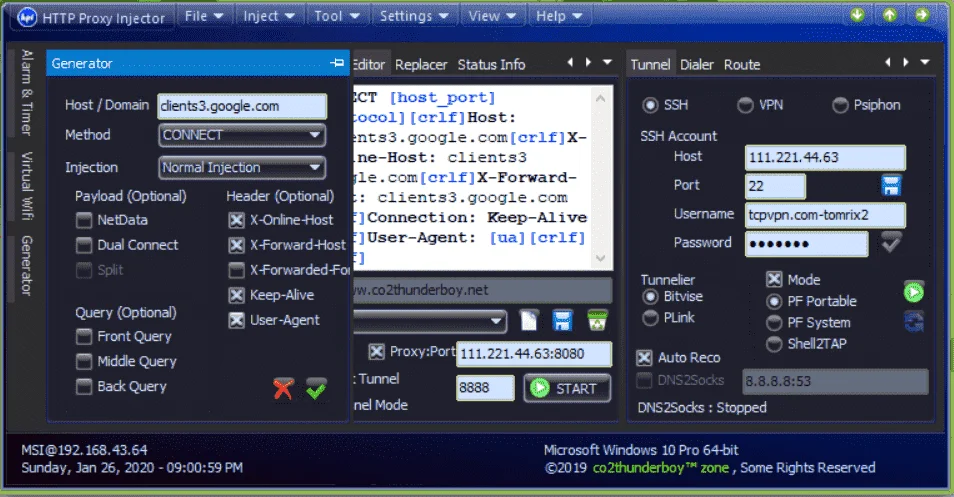
Task: Open the View menu
Action: tap(492, 16)
